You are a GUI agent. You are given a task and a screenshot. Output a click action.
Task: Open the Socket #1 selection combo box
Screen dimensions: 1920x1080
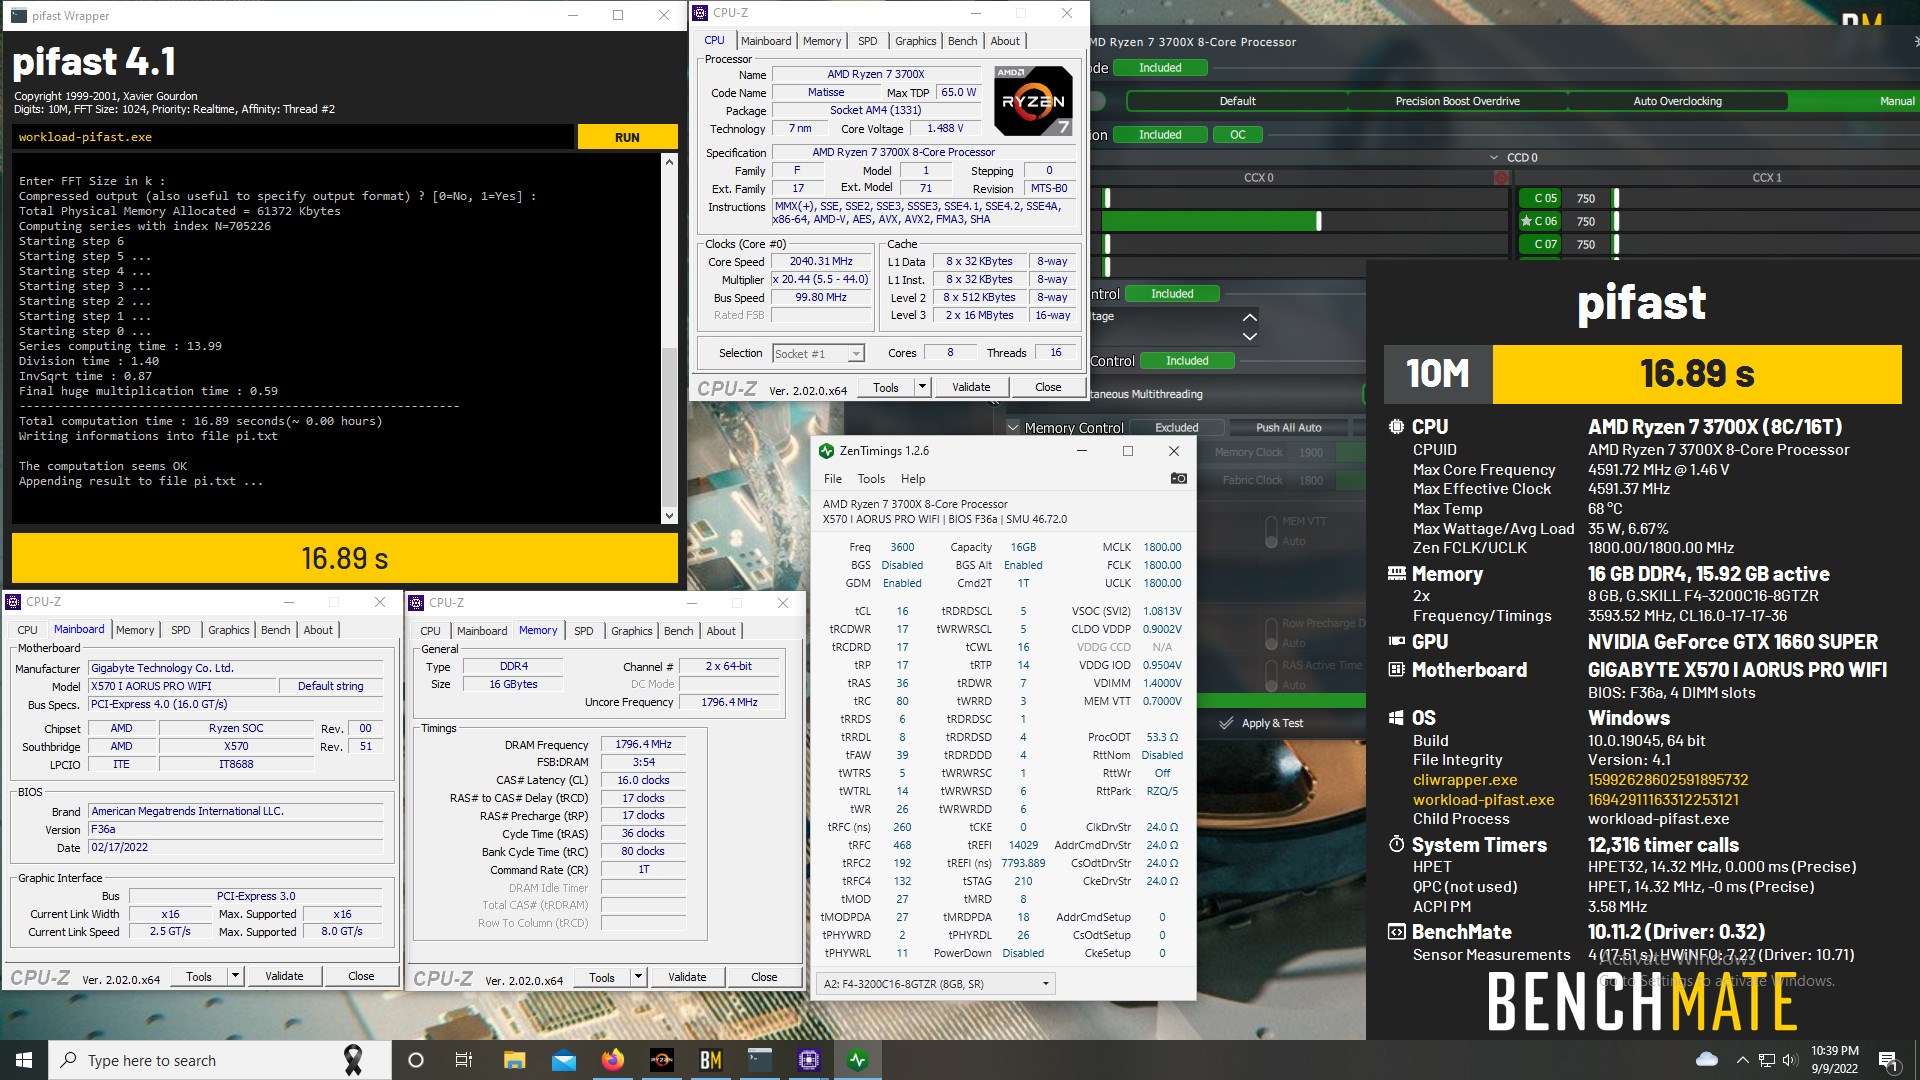[817, 354]
